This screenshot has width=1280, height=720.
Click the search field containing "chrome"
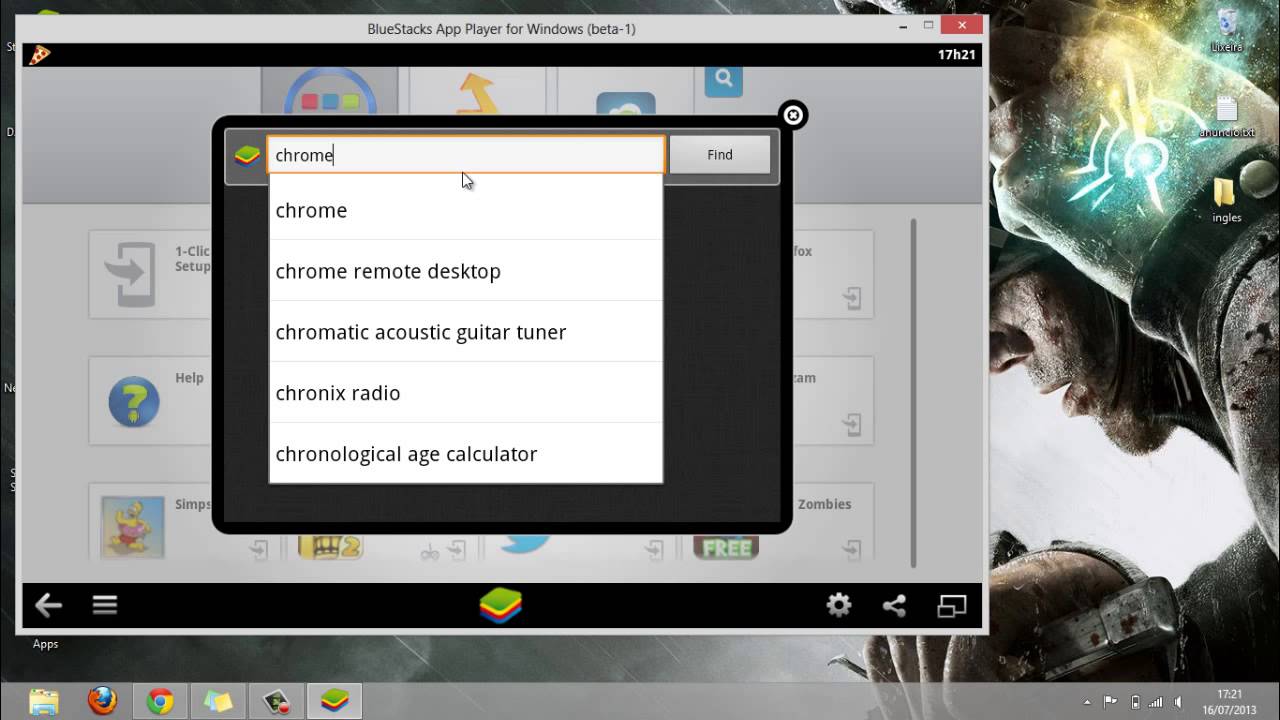[466, 155]
